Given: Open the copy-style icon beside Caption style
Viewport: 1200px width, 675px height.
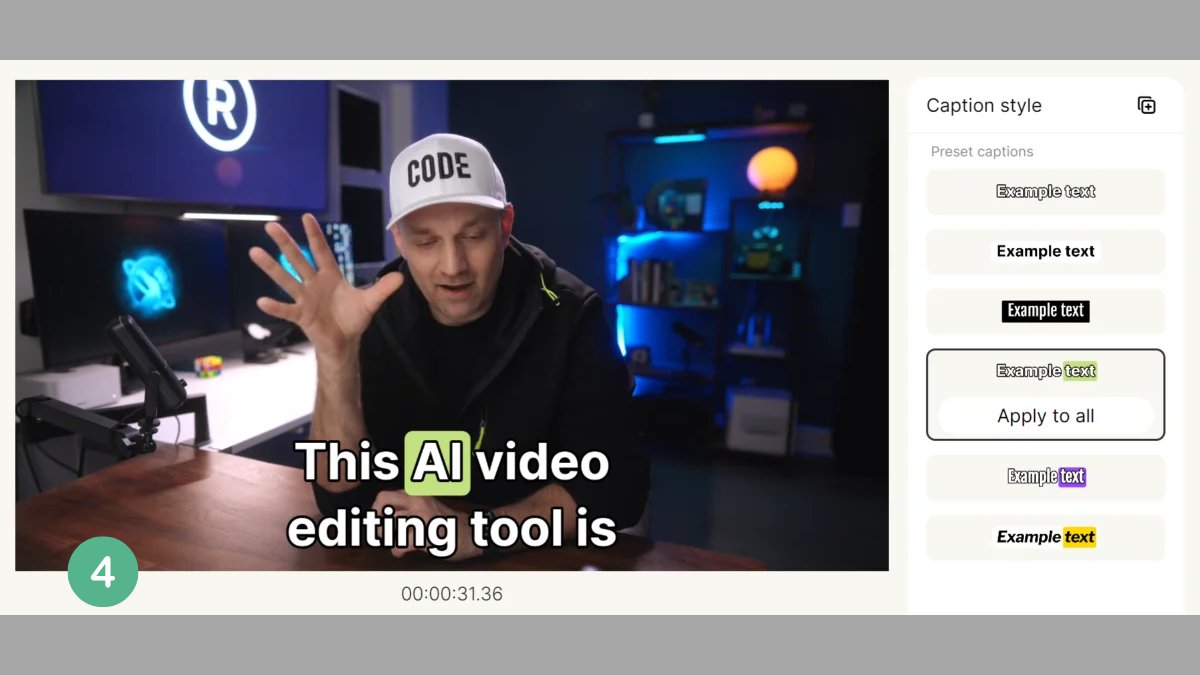Looking at the screenshot, I should coord(1146,105).
